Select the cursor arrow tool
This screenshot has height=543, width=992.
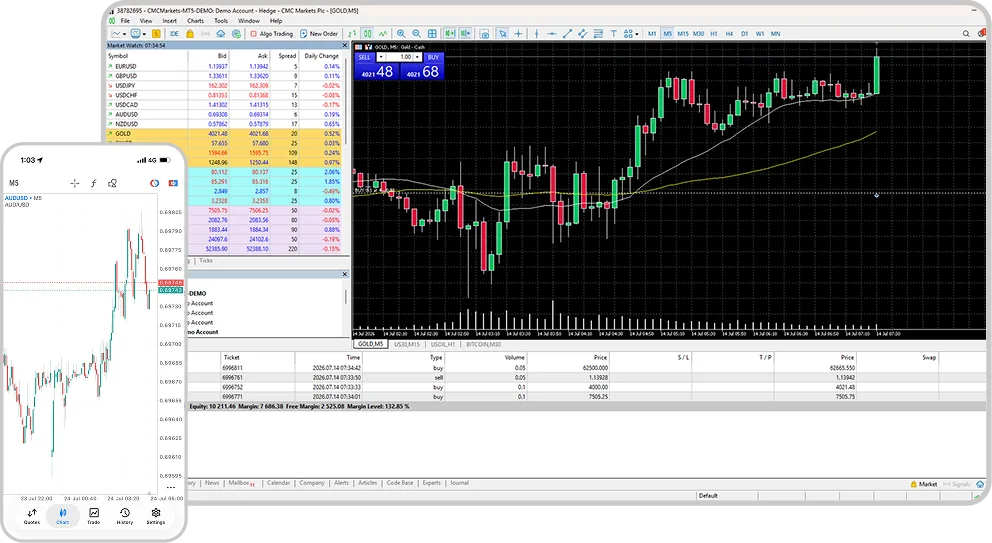coord(502,34)
